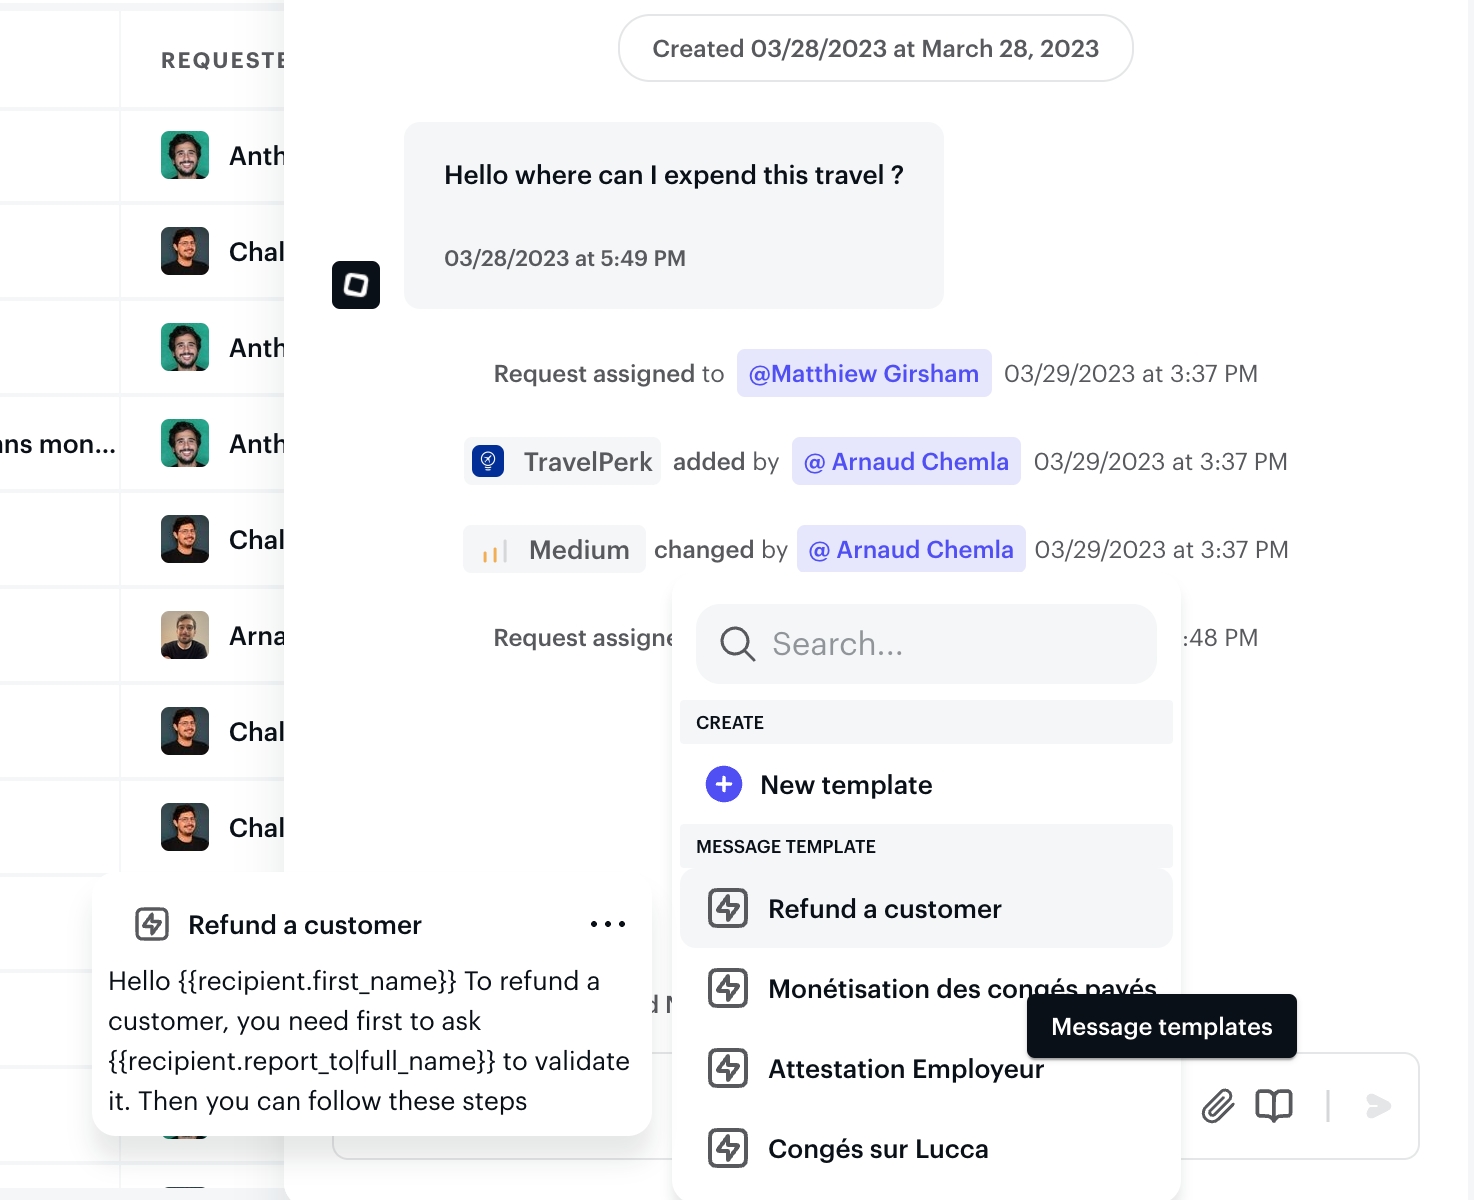
Task: Click the TravelPerk tag label
Action: (587, 461)
